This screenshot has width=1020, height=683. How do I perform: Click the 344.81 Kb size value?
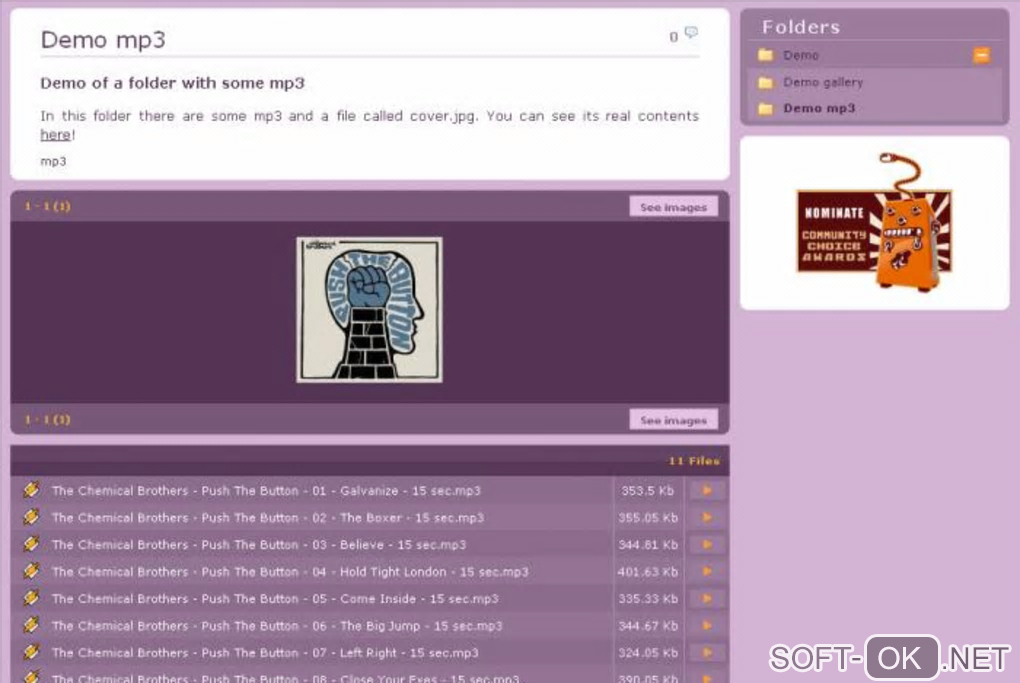tap(648, 544)
